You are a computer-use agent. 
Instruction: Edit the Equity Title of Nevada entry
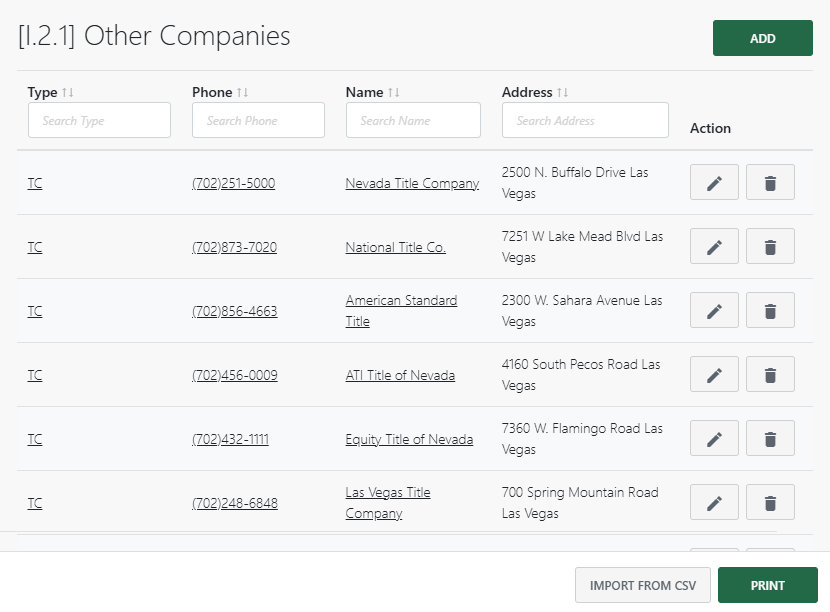tap(713, 438)
